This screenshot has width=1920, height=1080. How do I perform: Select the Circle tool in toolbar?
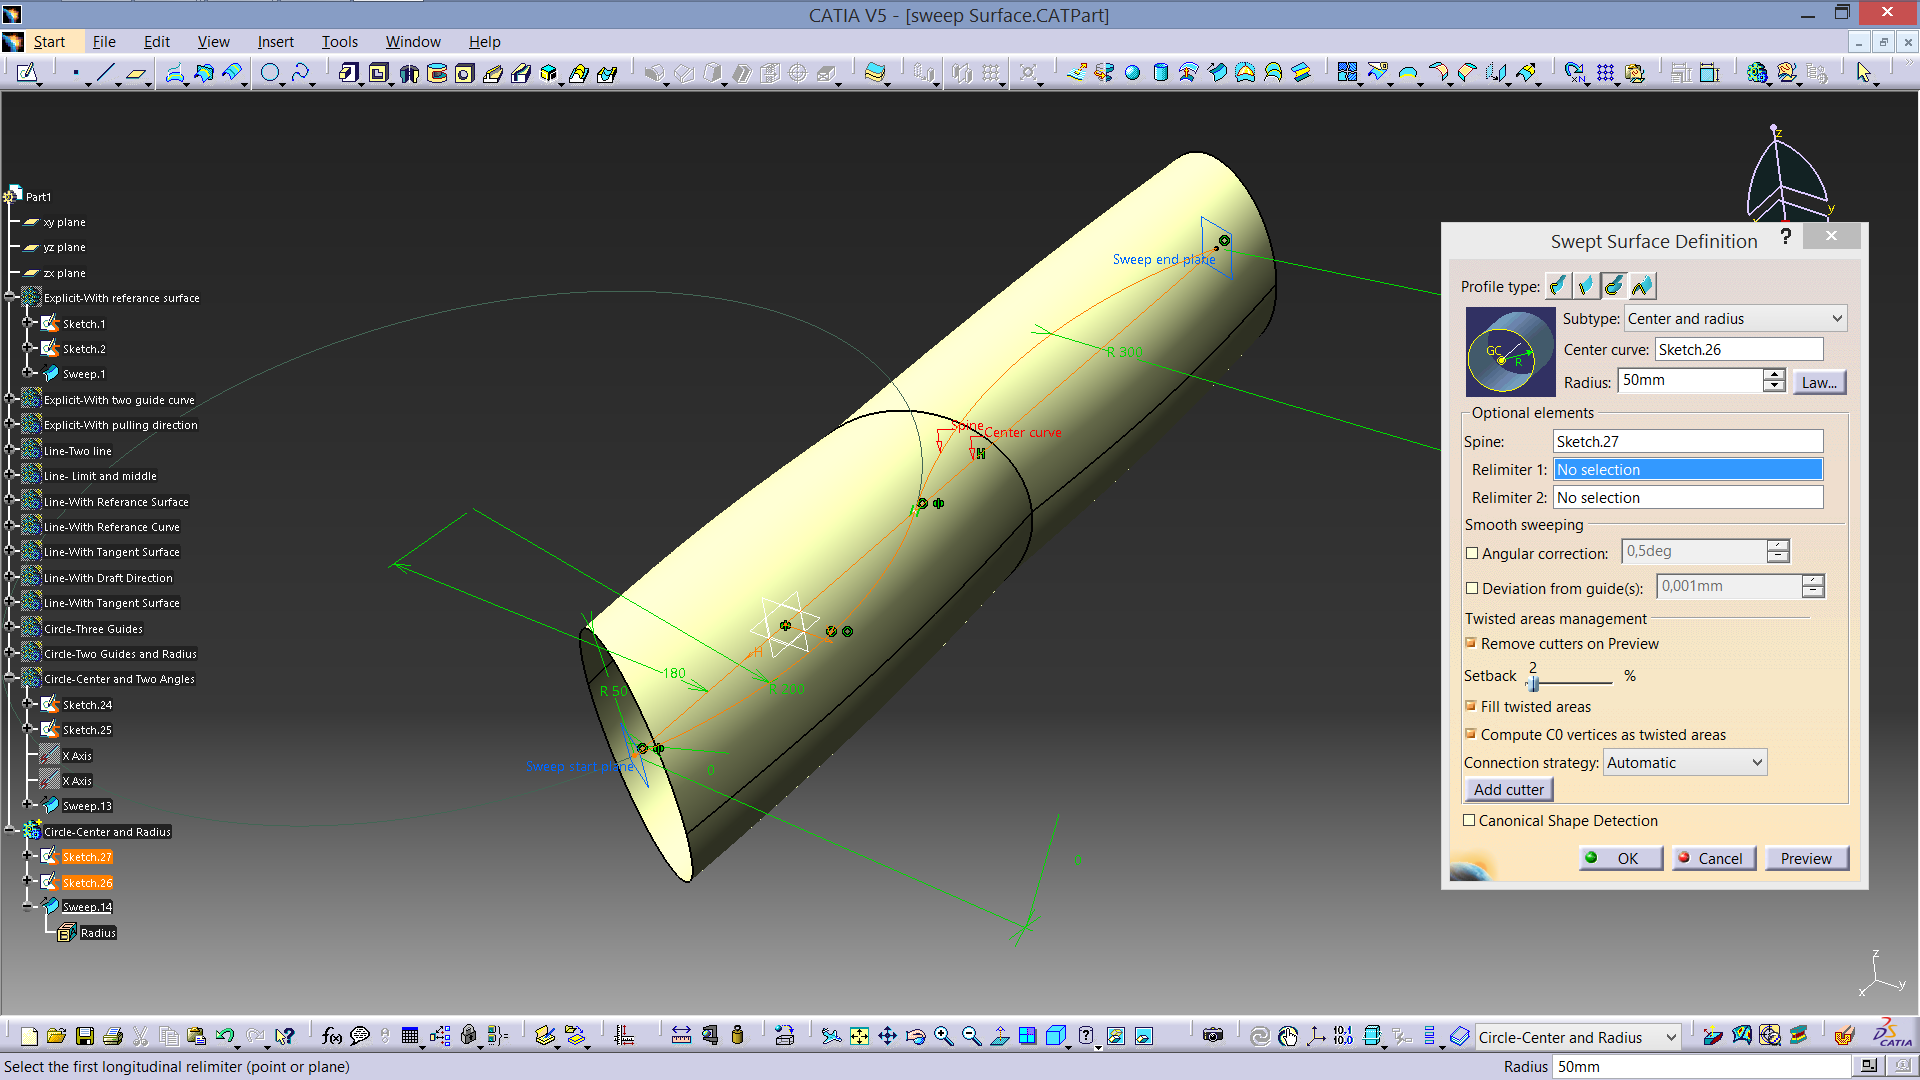pos(270,72)
